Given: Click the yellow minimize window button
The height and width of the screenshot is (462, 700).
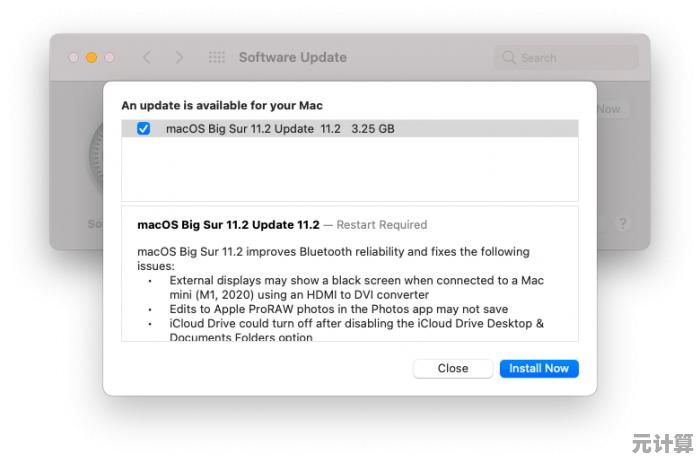Looking at the screenshot, I should coord(91,58).
